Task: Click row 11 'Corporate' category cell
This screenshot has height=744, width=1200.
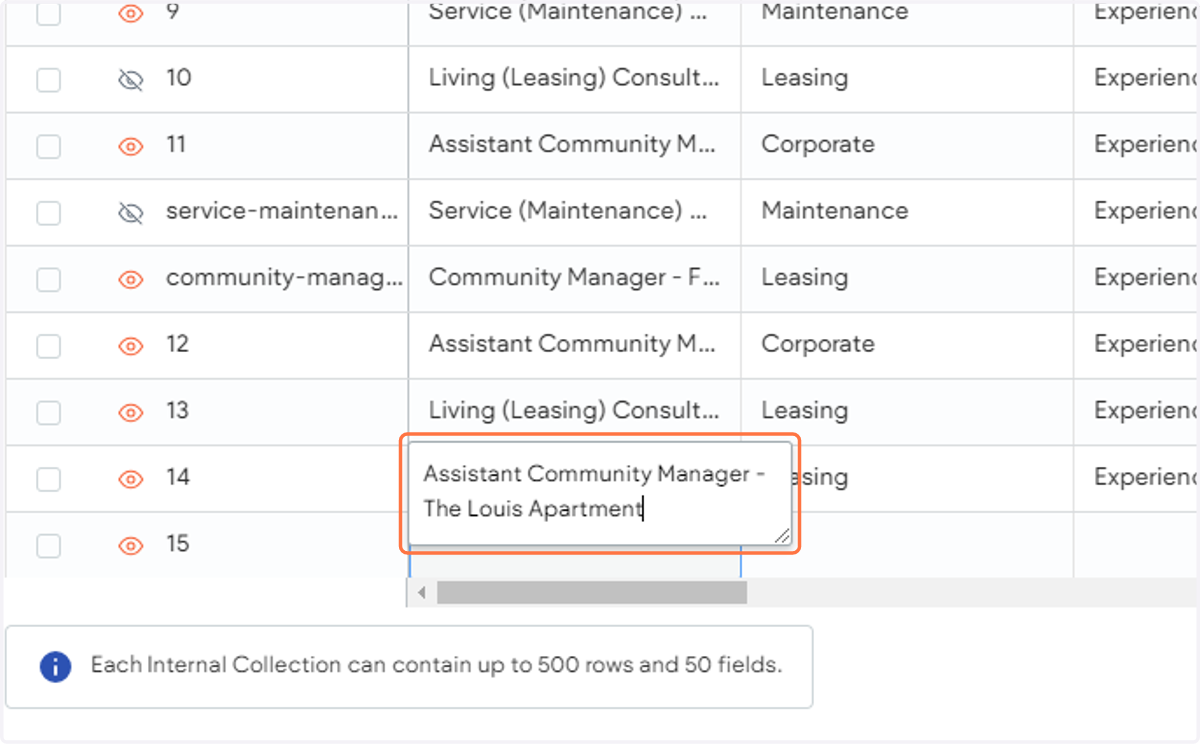Action: tap(907, 146)
